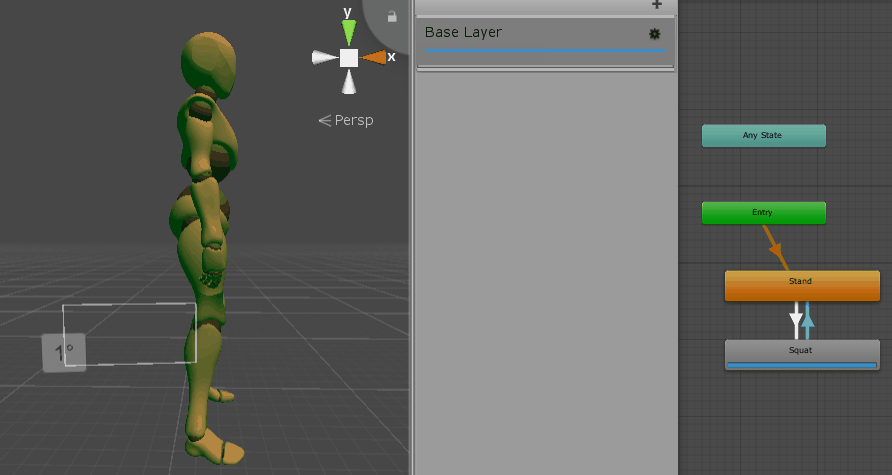Switch projection via the Persp label
892x475 pixels.
(x=346, y=120)
